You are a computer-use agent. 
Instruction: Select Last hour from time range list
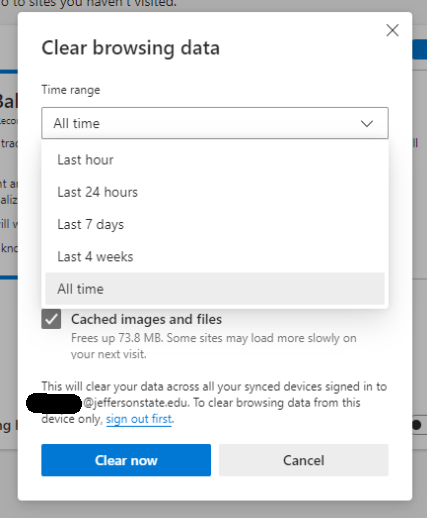215,160
